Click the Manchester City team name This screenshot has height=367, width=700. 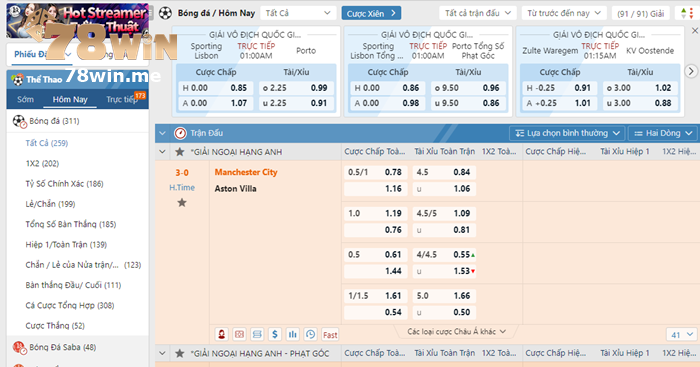point(246,172)
